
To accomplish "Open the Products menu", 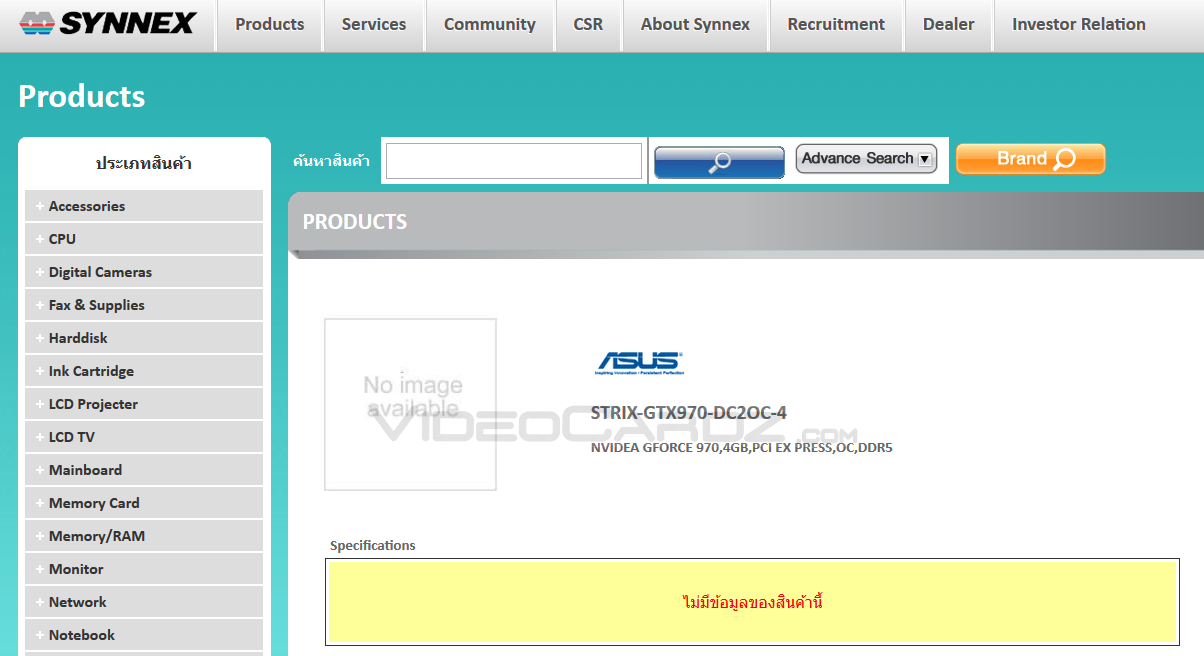I will click(x=270, y=24).
